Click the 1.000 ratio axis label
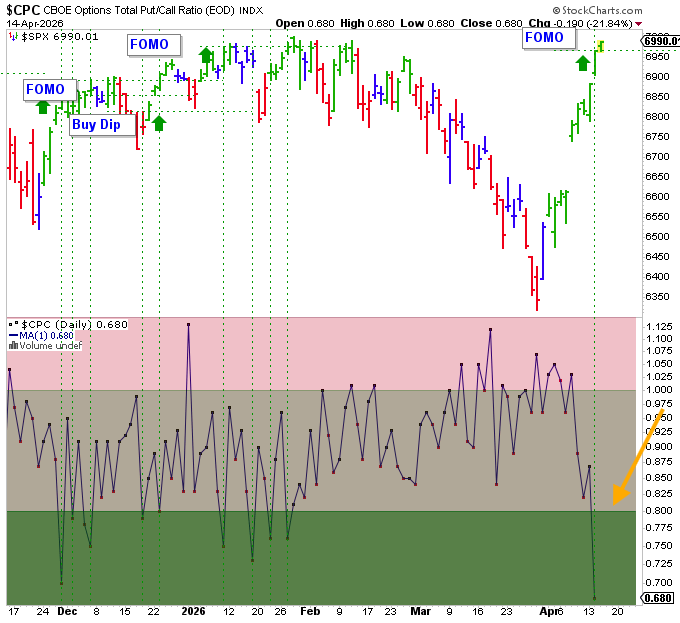This screenshot has height=623, width=680. [659, 390]
